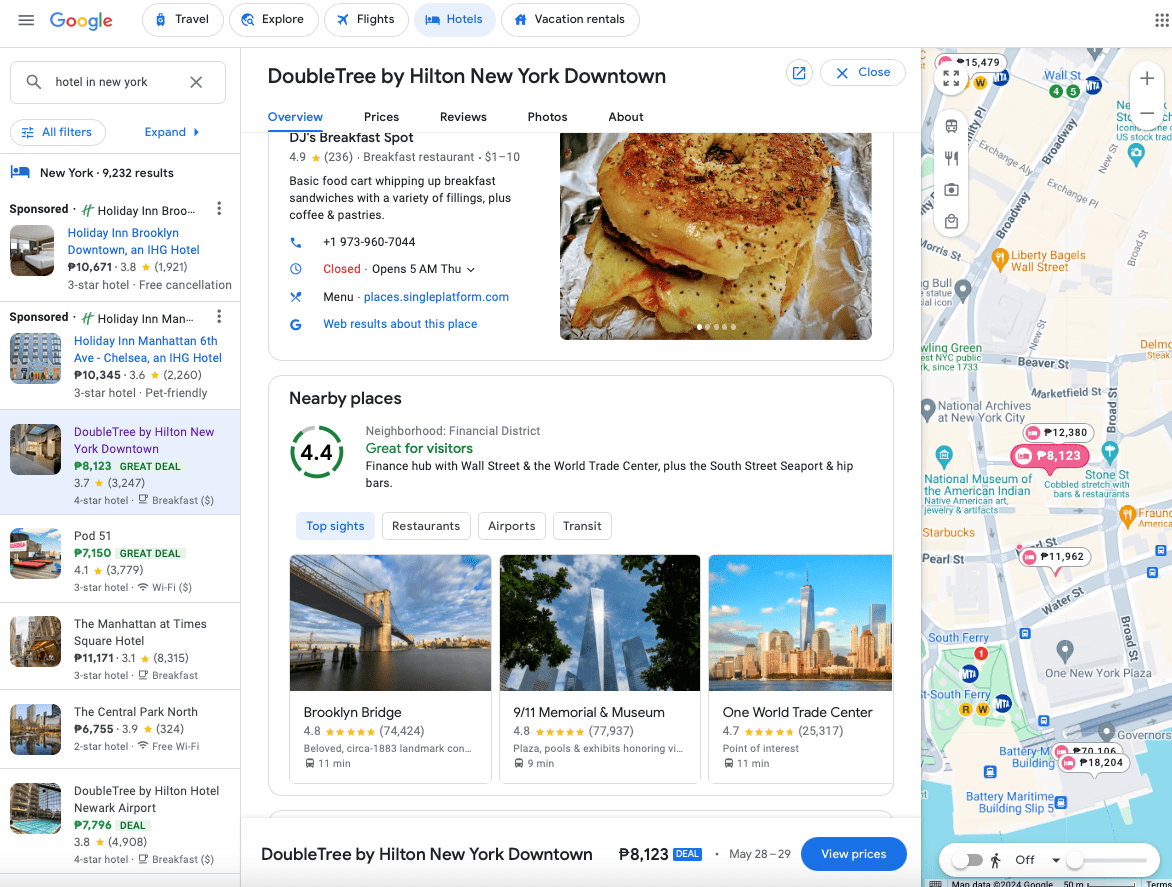Click the May 28–29 dates
The height and width of the screenshot is (887, 1172).
point(759,854)
